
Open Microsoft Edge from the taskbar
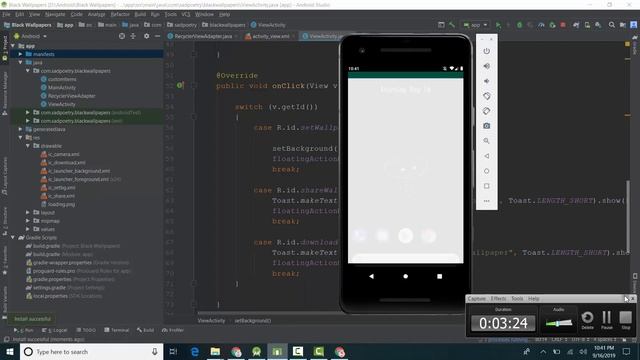point(195,351)
